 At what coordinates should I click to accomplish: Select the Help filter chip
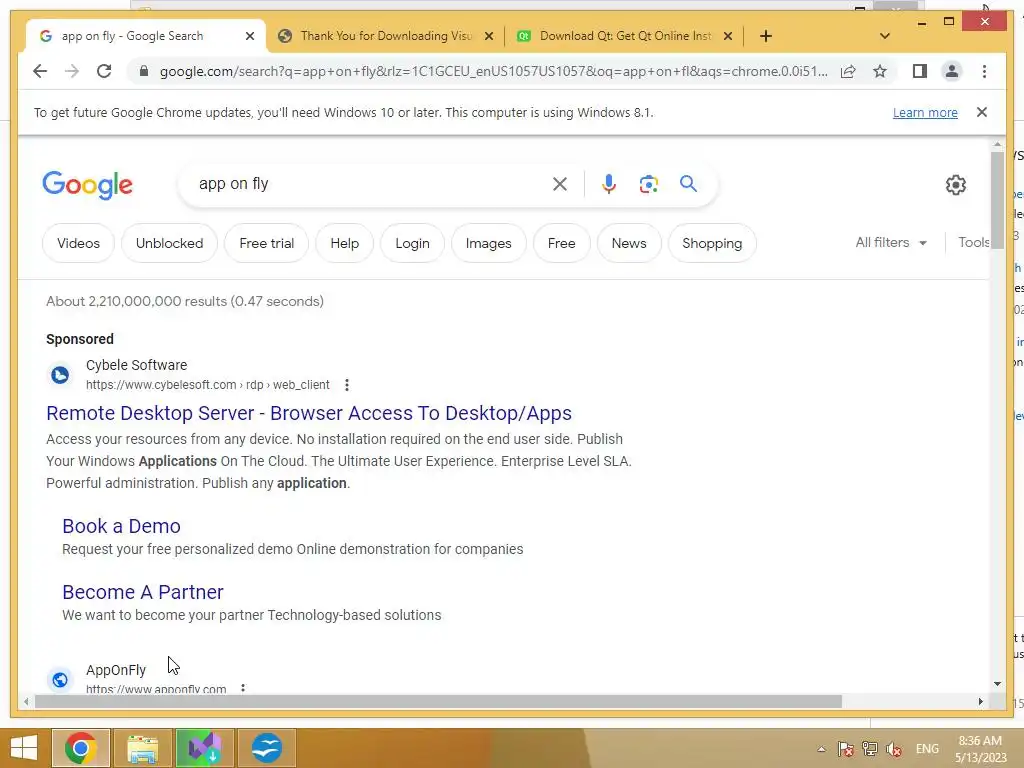pyautogui.click(x=344, y=243)
